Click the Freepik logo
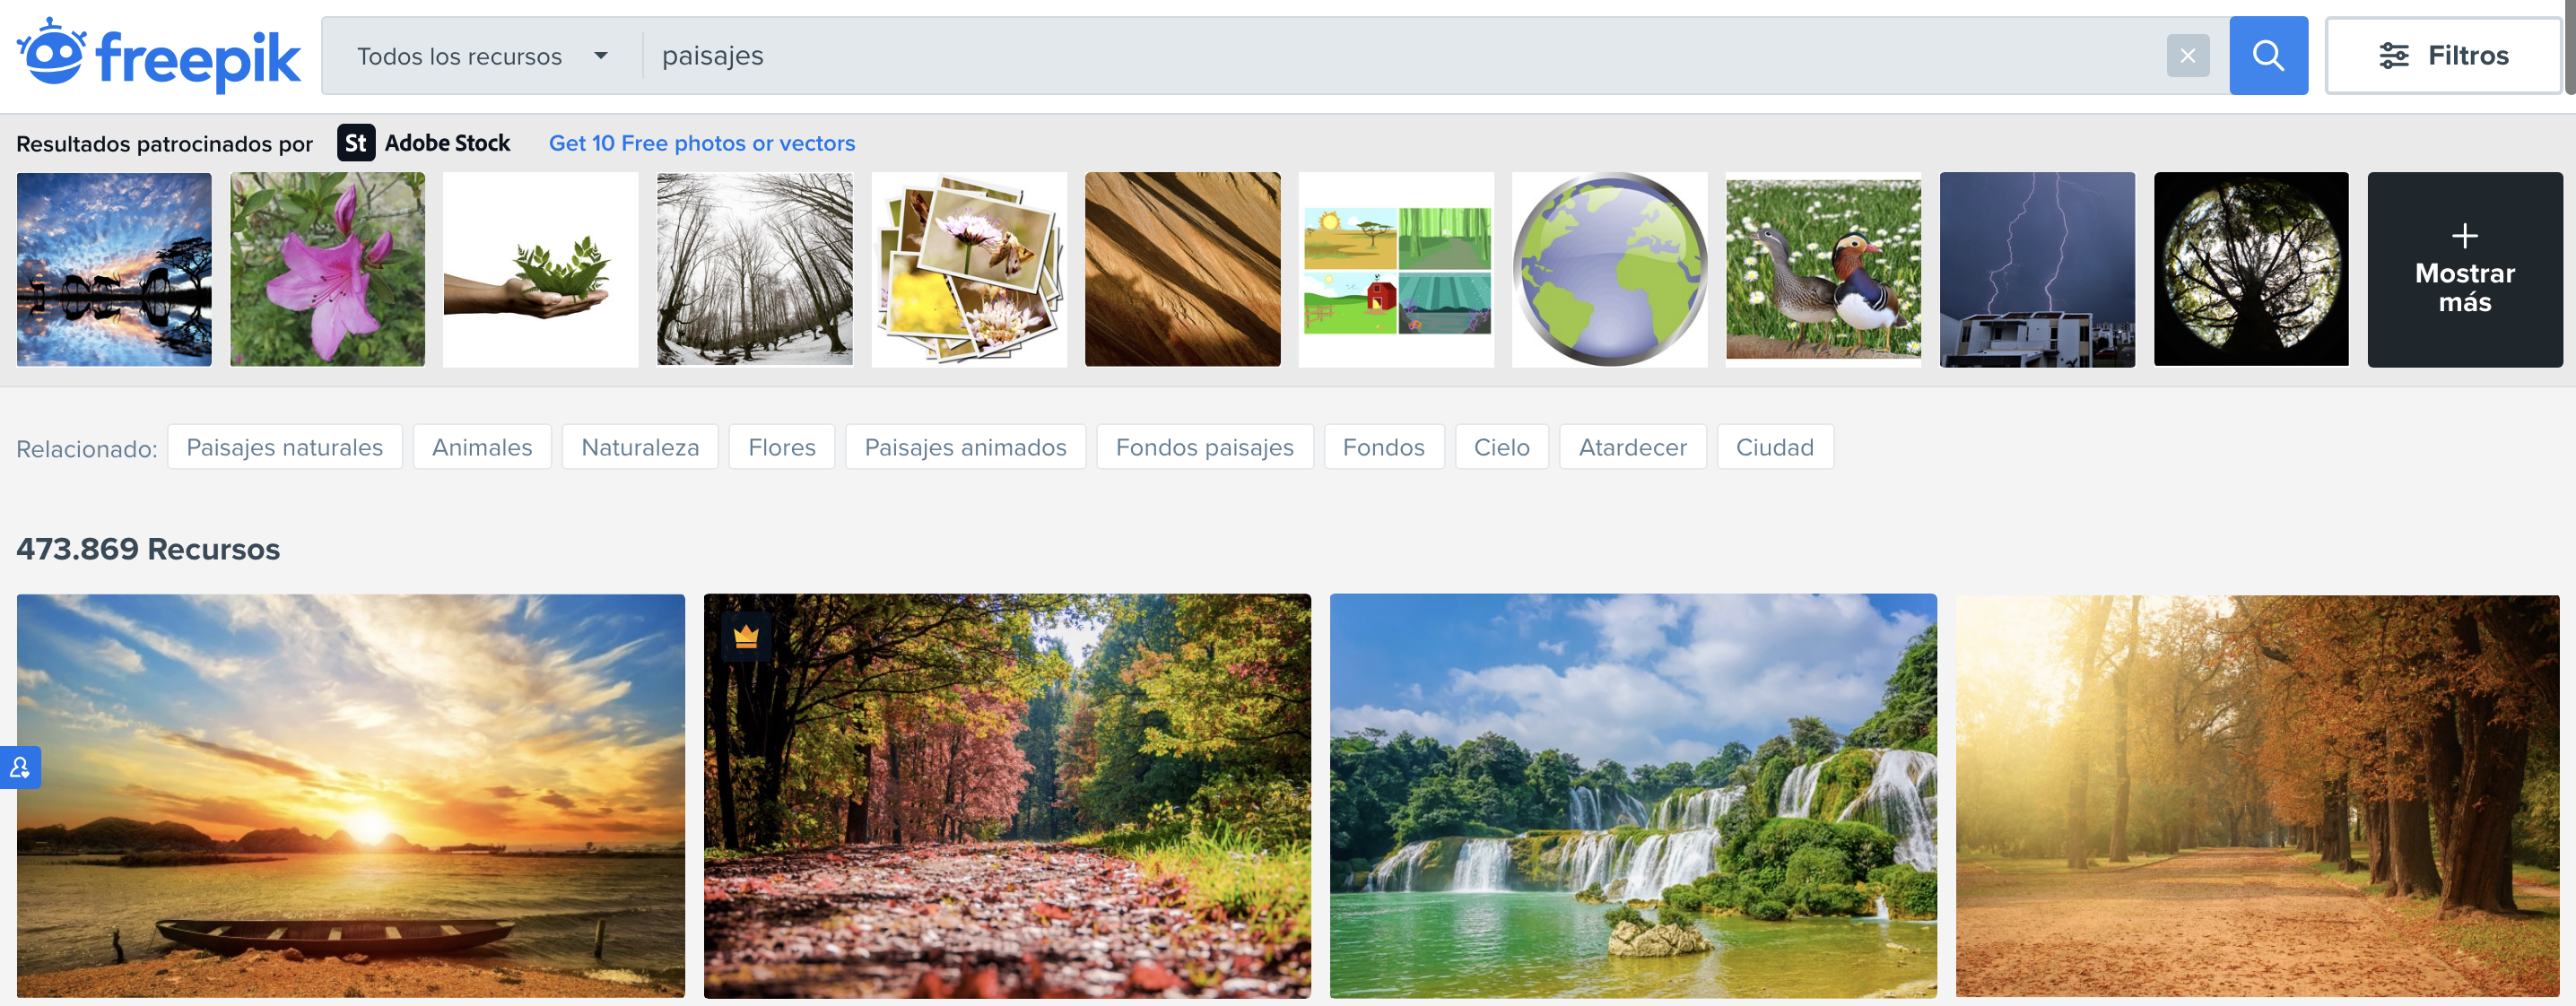The height and width of the screenshot is (1006, 2576). tap(158, 55)
